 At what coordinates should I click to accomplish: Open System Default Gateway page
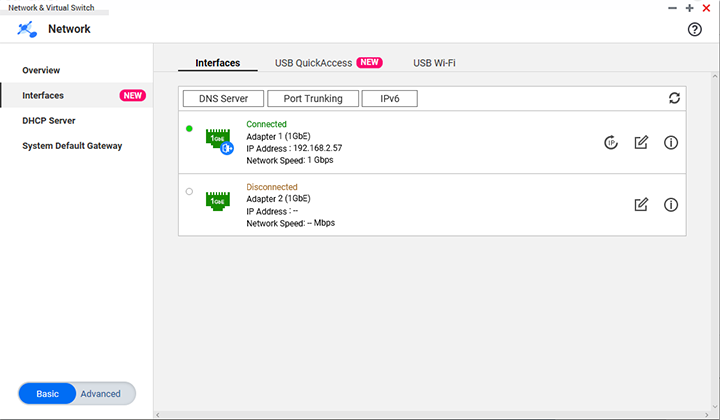[x=72, y=146]
